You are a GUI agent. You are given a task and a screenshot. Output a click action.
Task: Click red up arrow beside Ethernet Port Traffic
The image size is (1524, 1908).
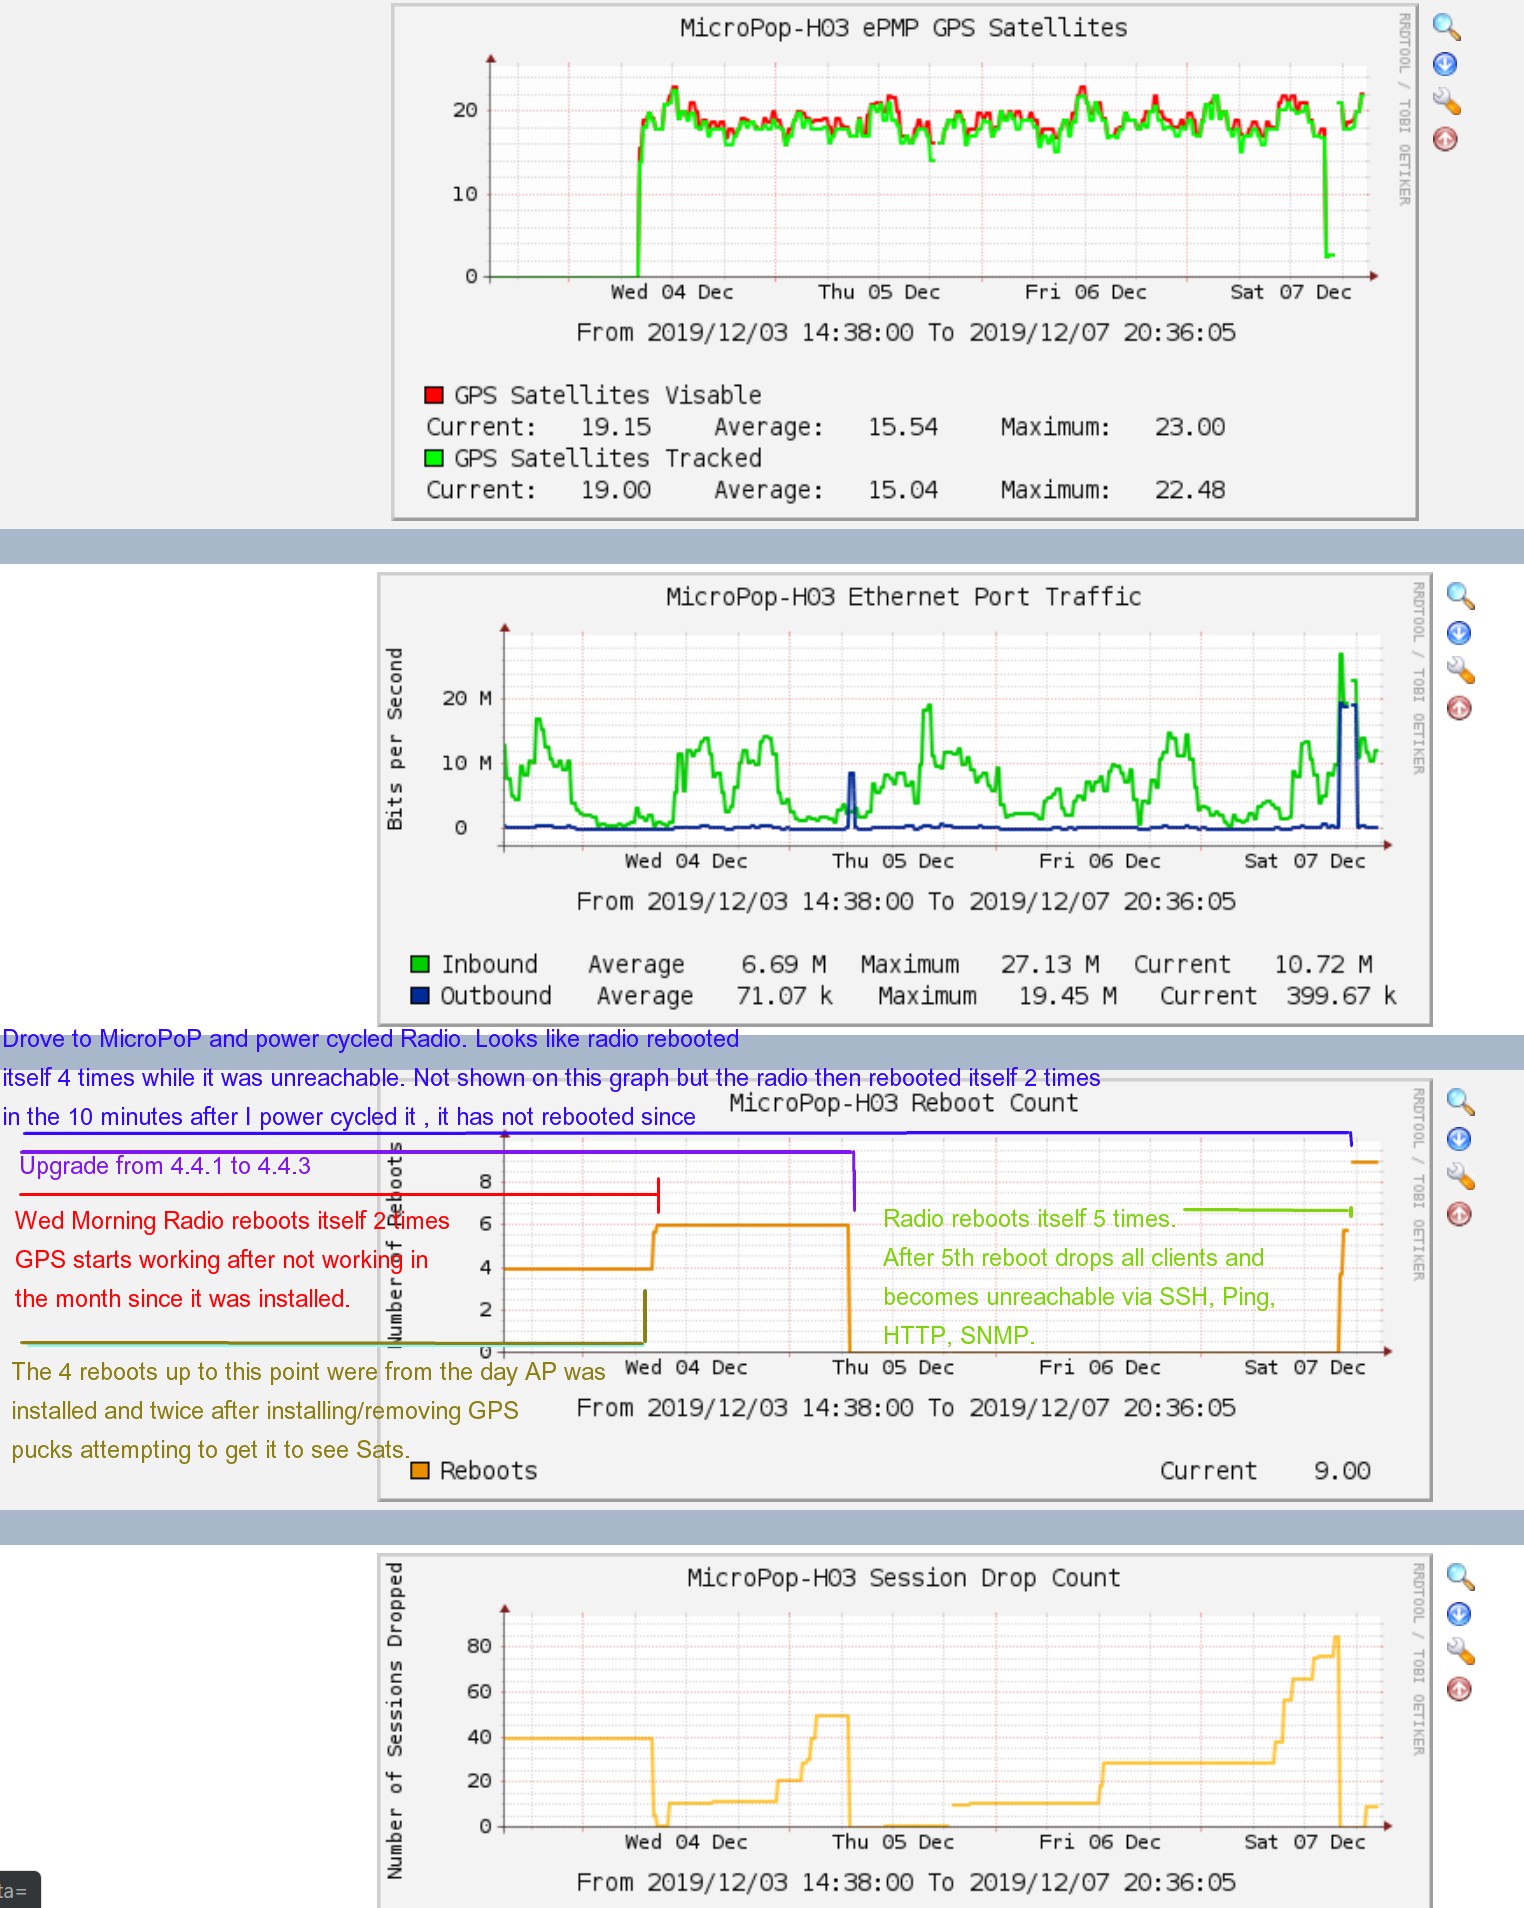pos(1459,708)
